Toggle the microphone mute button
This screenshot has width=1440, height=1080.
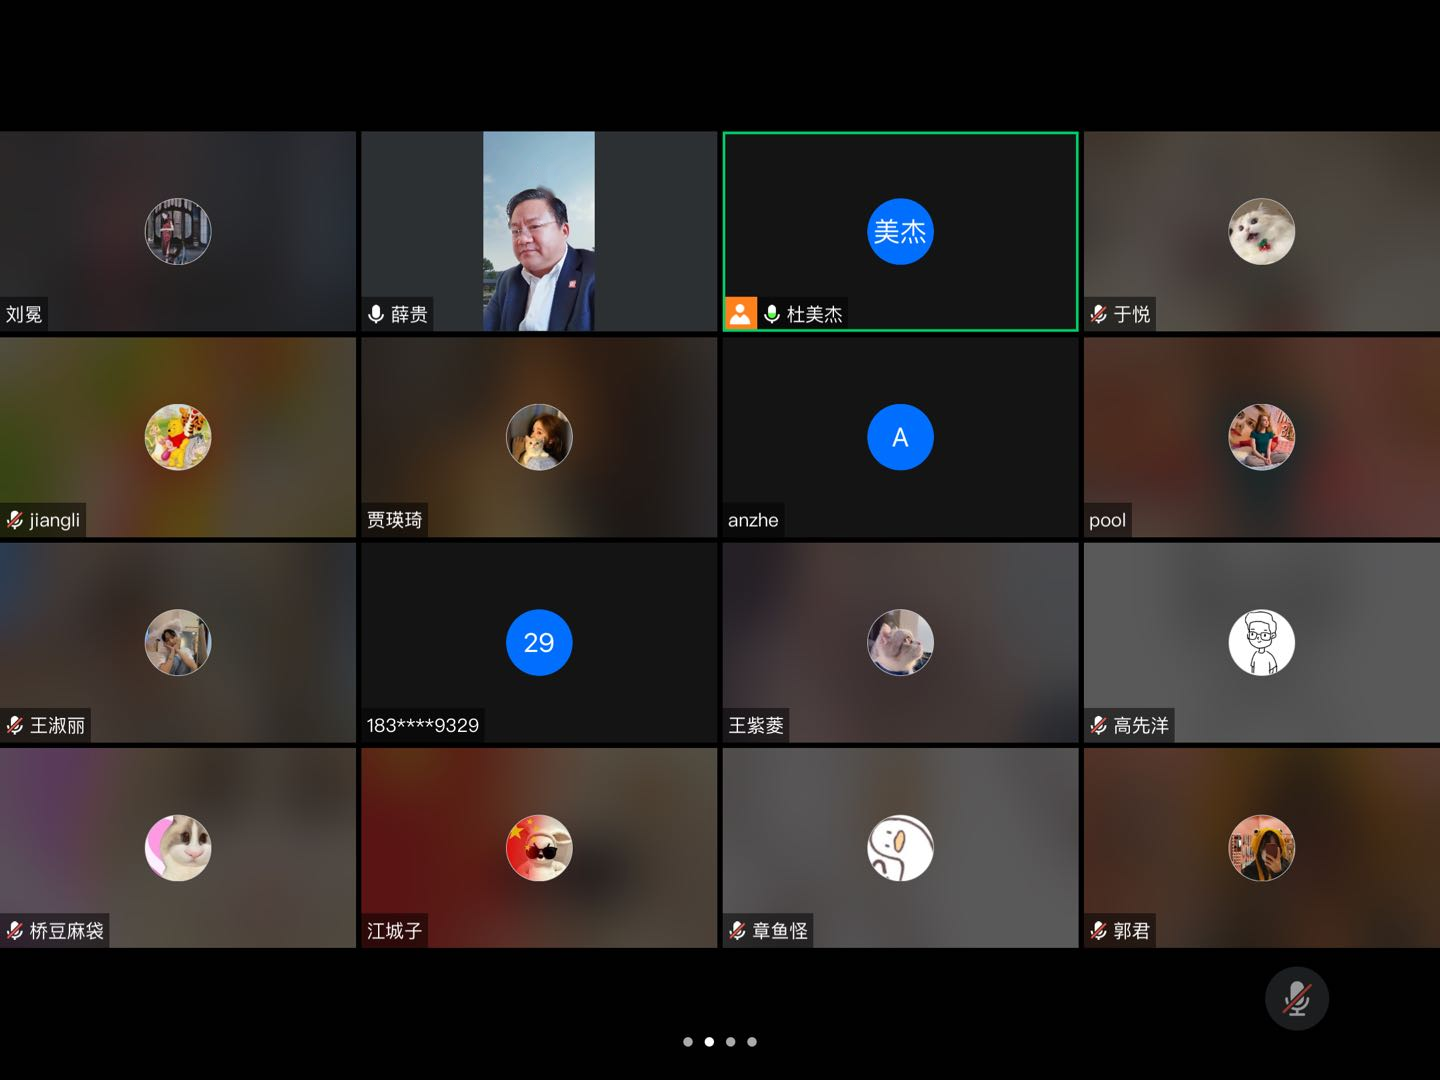tap(1296, 998)
